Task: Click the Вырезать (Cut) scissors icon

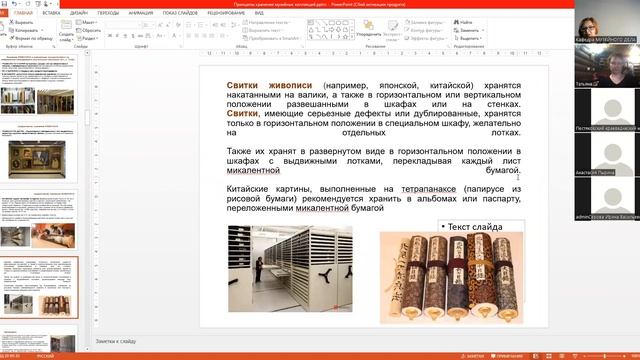Action: 12,22
